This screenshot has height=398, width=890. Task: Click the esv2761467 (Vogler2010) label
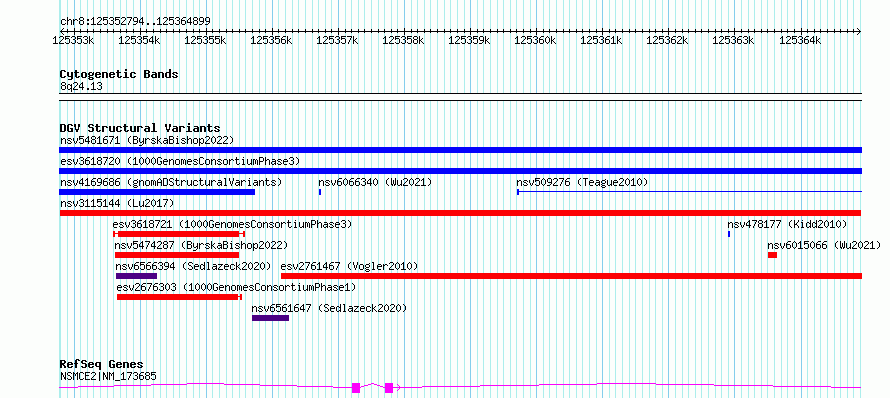pos(350,266)
